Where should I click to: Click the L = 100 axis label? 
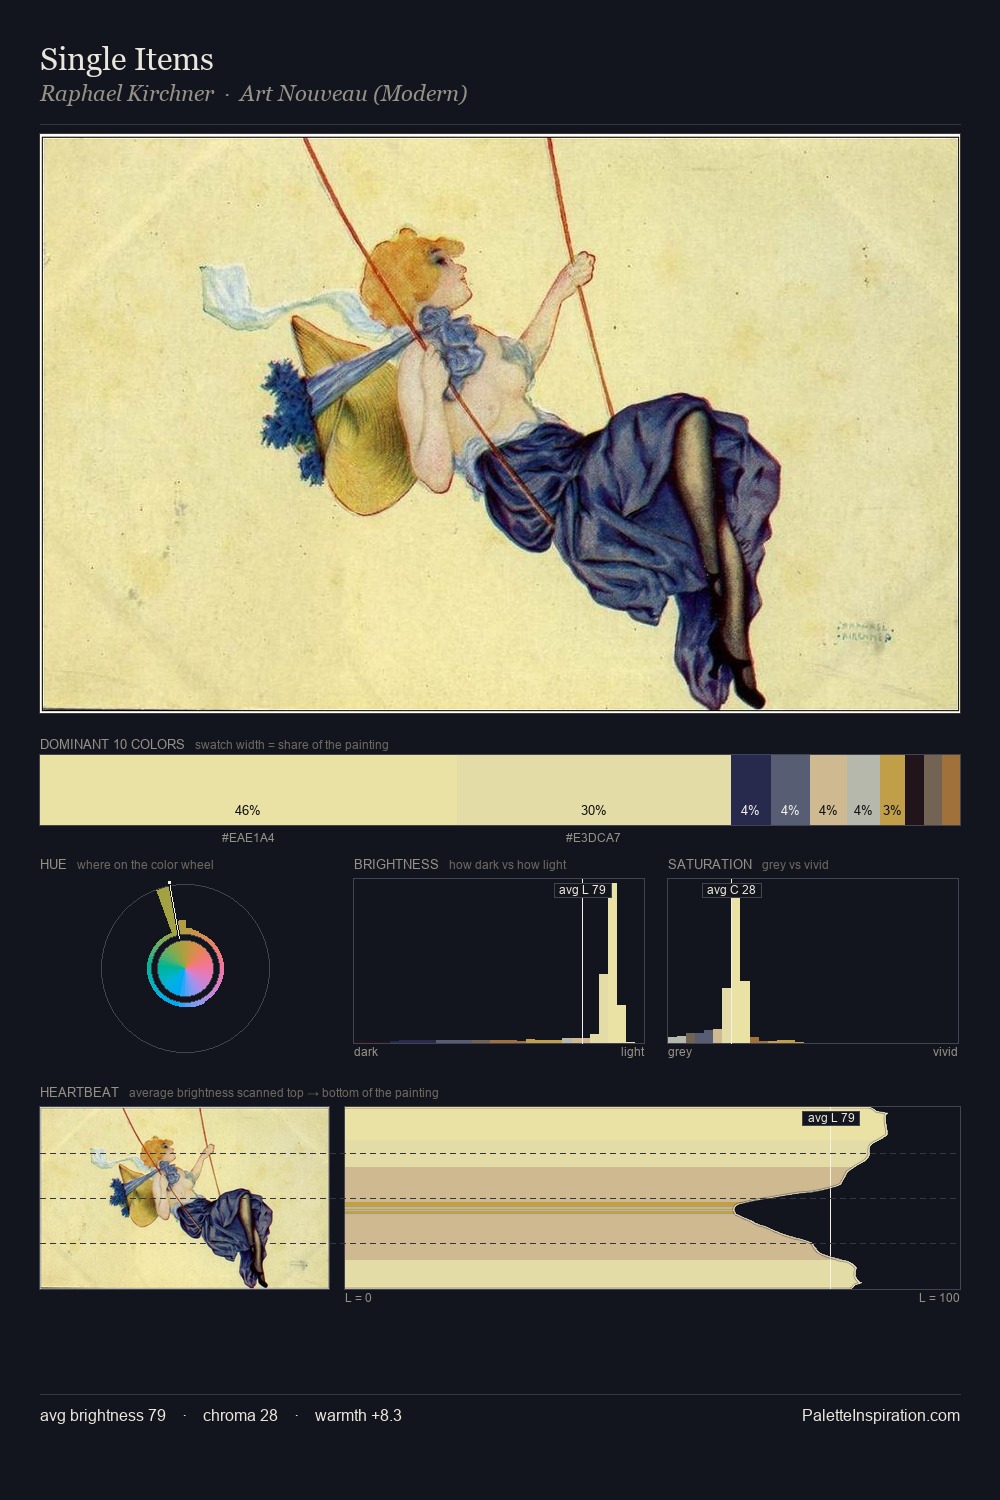939,1298
